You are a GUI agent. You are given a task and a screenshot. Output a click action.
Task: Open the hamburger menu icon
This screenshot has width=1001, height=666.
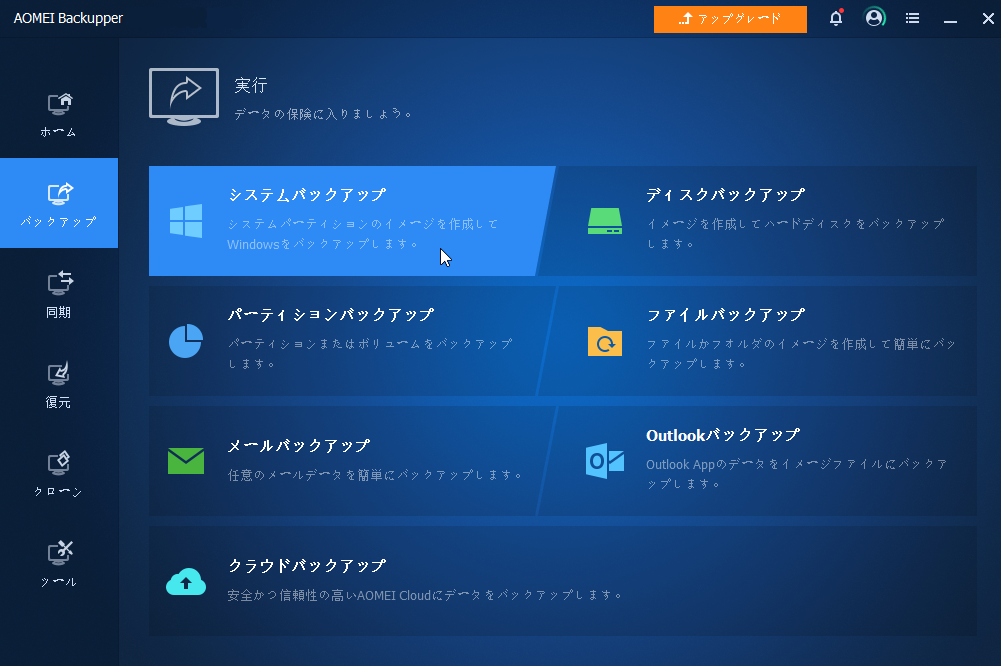(x=912, y=18)
